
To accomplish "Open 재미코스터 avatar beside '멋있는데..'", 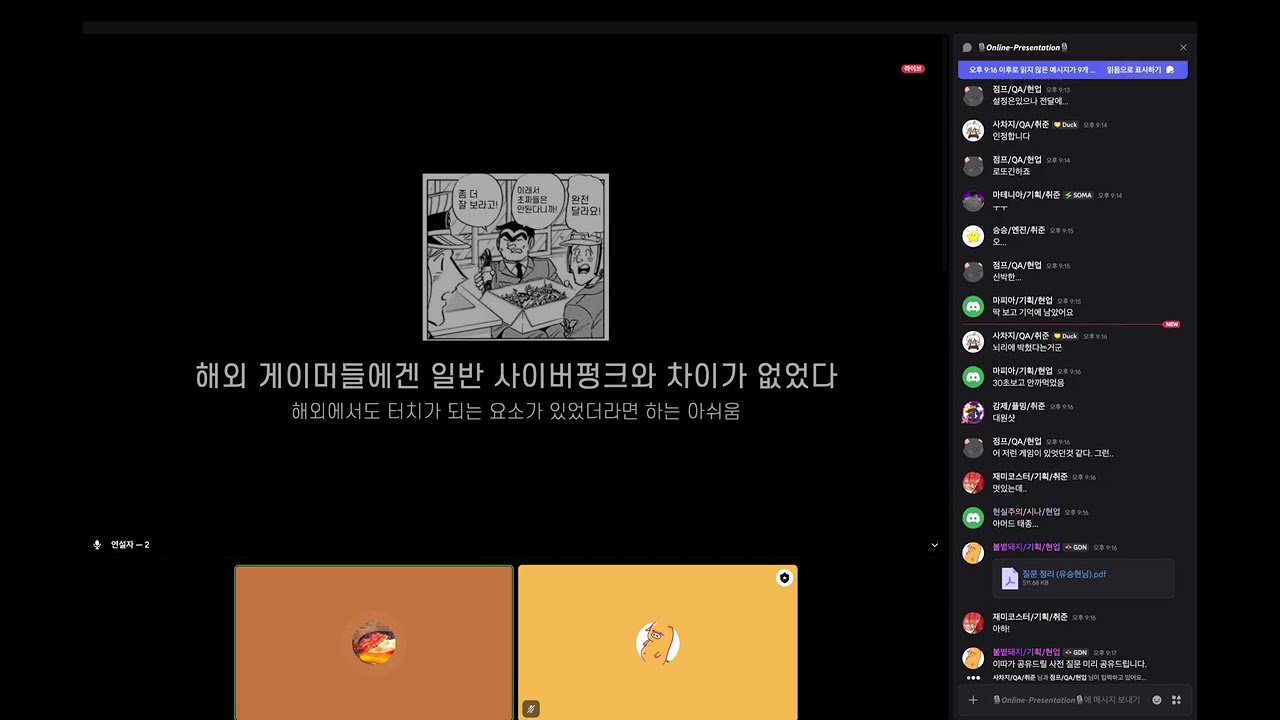I will tap(973, 482).
